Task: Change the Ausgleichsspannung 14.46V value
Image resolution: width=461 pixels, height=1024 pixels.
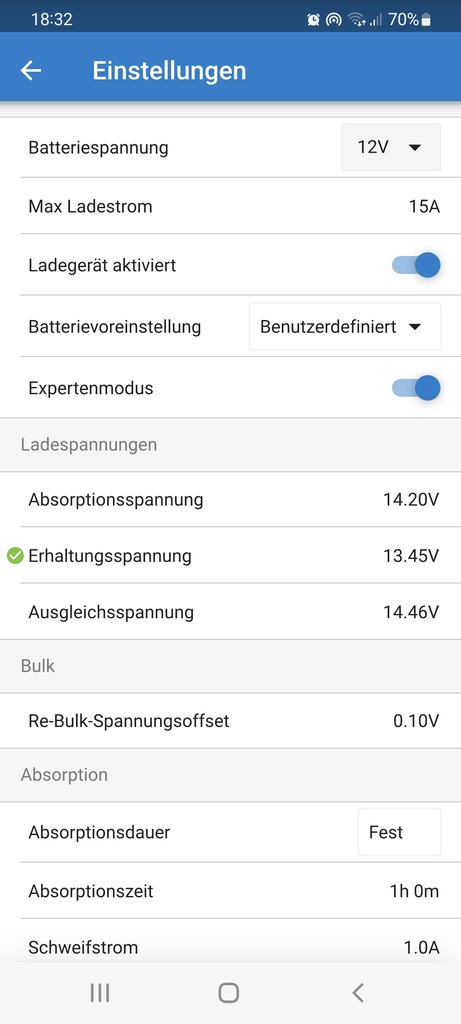Action: [x=230, y=612]
